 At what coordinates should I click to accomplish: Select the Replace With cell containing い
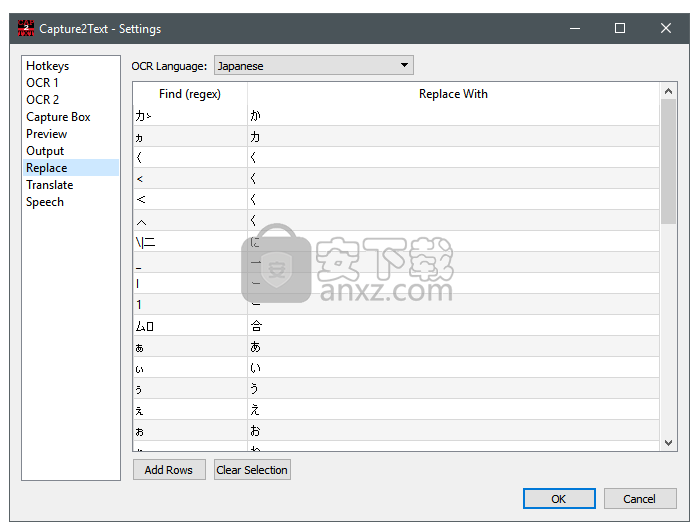pos(453,367)
